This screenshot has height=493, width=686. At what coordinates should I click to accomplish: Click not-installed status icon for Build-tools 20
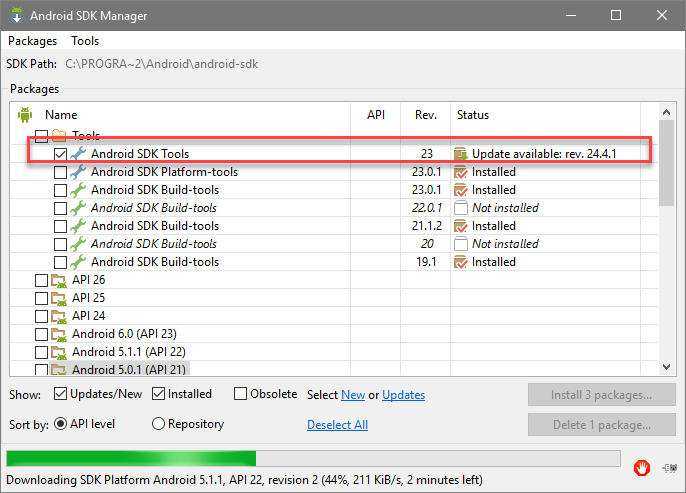(461, 244)
